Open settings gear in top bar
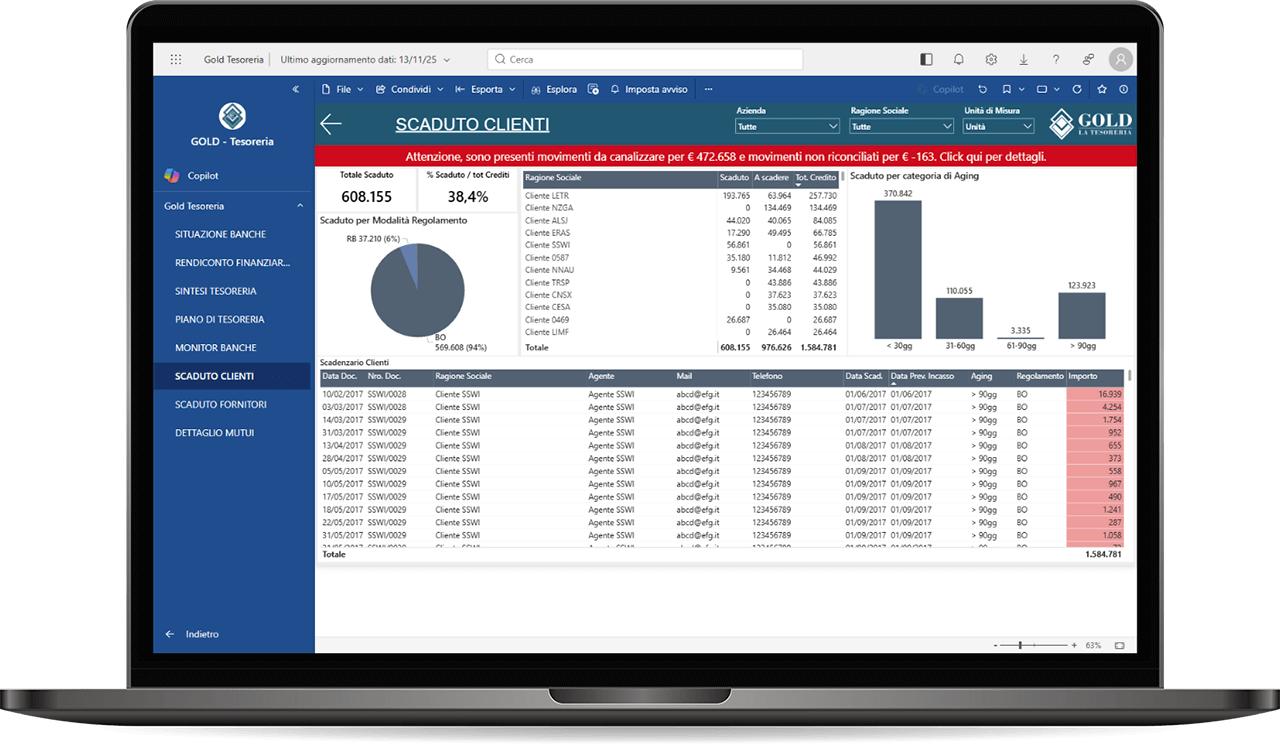The width and height of the screenshot is (1280, 745). pyautogui.click(x=991, y=60)
